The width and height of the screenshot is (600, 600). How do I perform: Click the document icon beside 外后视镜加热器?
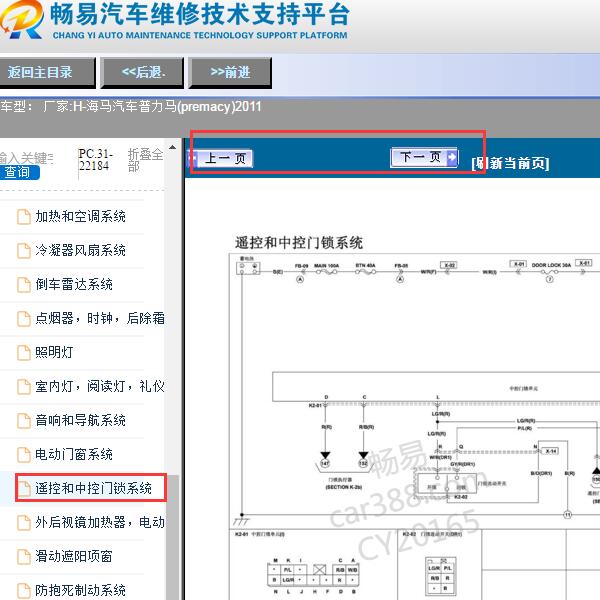tap(24, 523)
